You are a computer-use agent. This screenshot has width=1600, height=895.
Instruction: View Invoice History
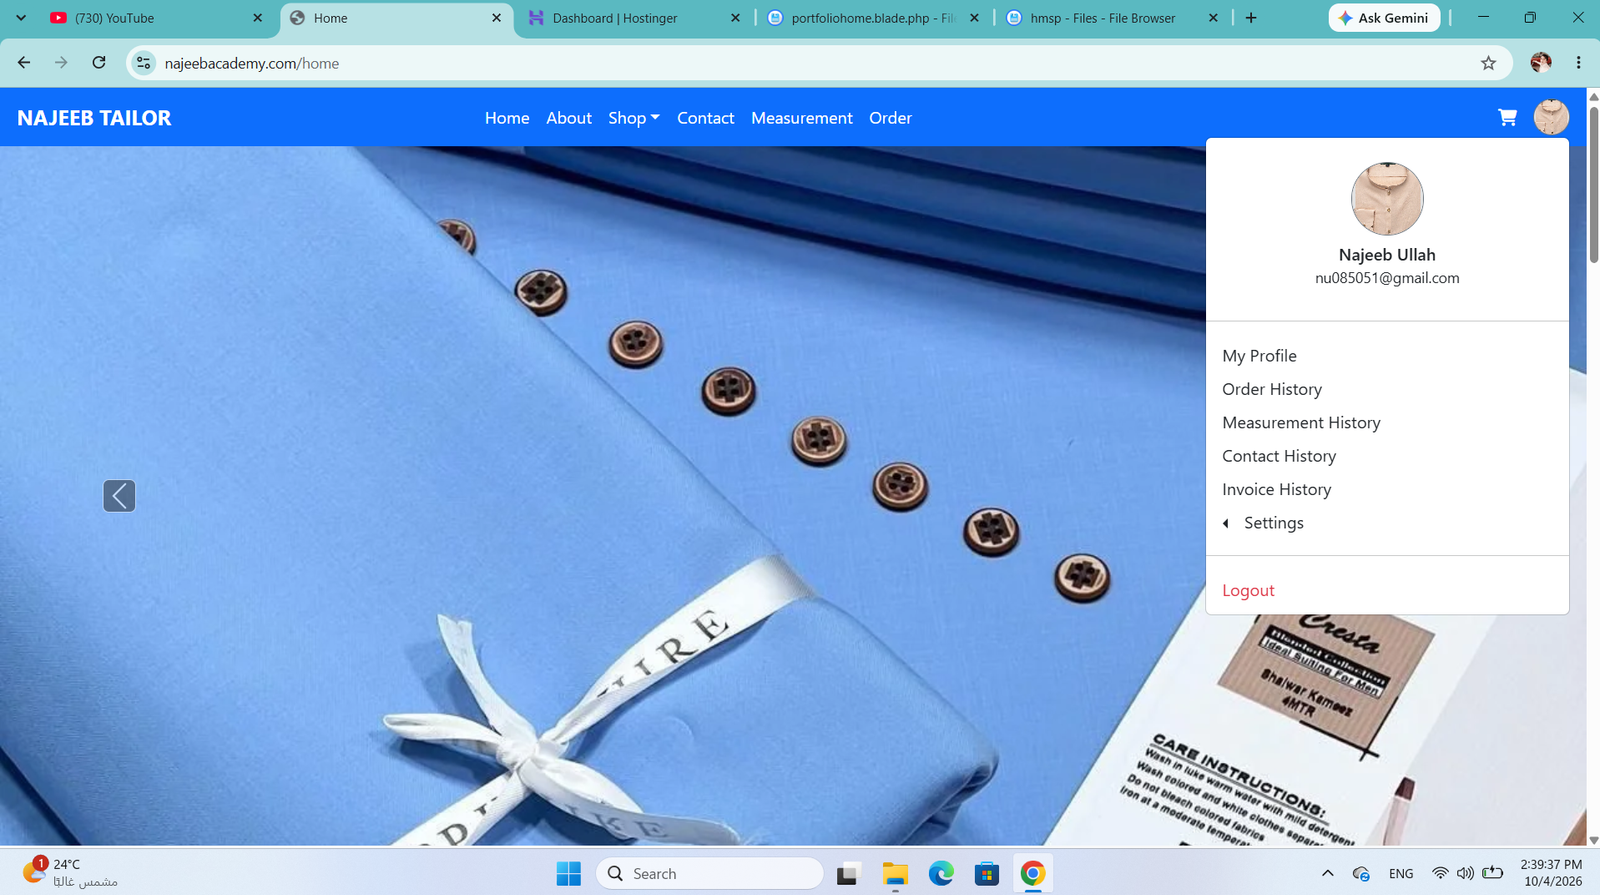pos(1277,489)
